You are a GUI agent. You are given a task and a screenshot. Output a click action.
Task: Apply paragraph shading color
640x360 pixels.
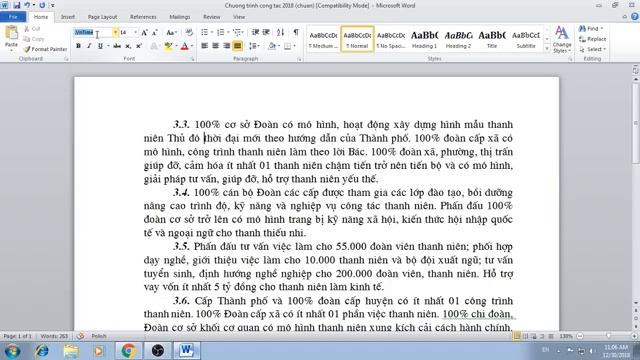click(x=272, y=46)
